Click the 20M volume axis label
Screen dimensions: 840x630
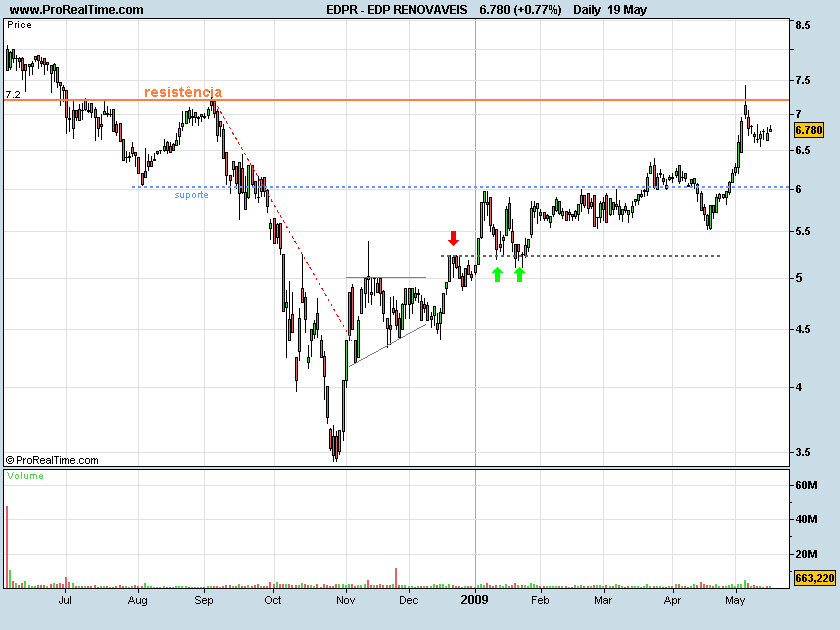[806, 554]
